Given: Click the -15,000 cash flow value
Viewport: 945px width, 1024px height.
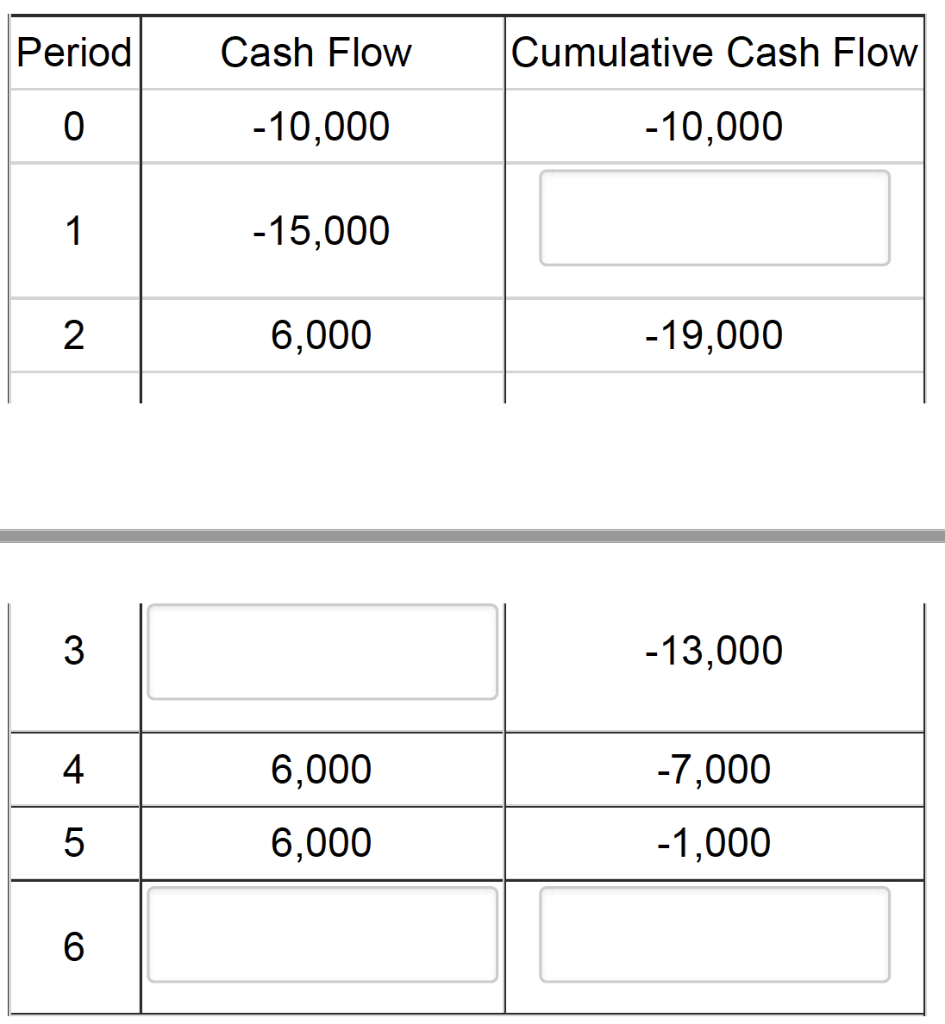Looking at the screenshot, I should tap(321, 231).
